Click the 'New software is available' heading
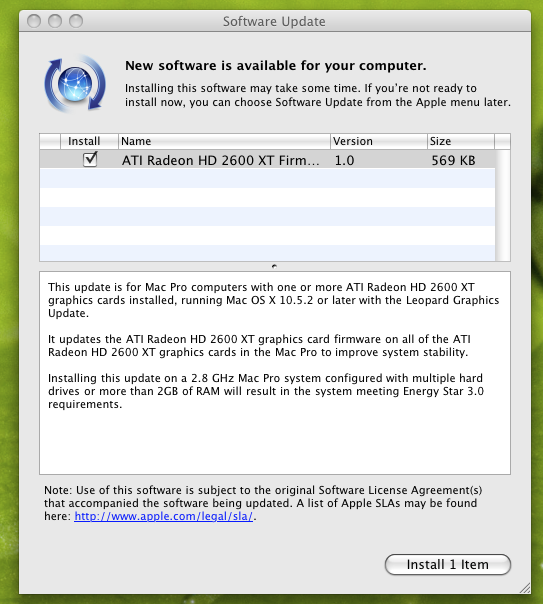Viewport: 543px width, 604px height. coord(276,65)
